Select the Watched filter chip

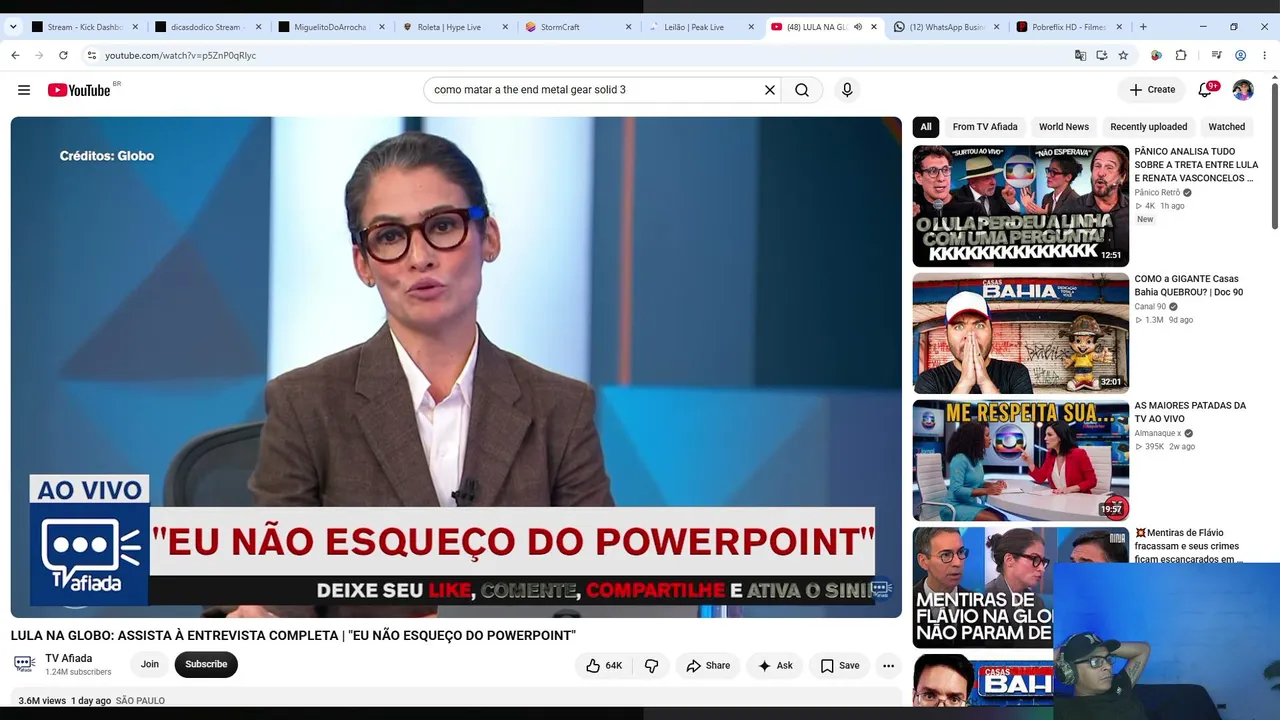[x=1226, y=127]
